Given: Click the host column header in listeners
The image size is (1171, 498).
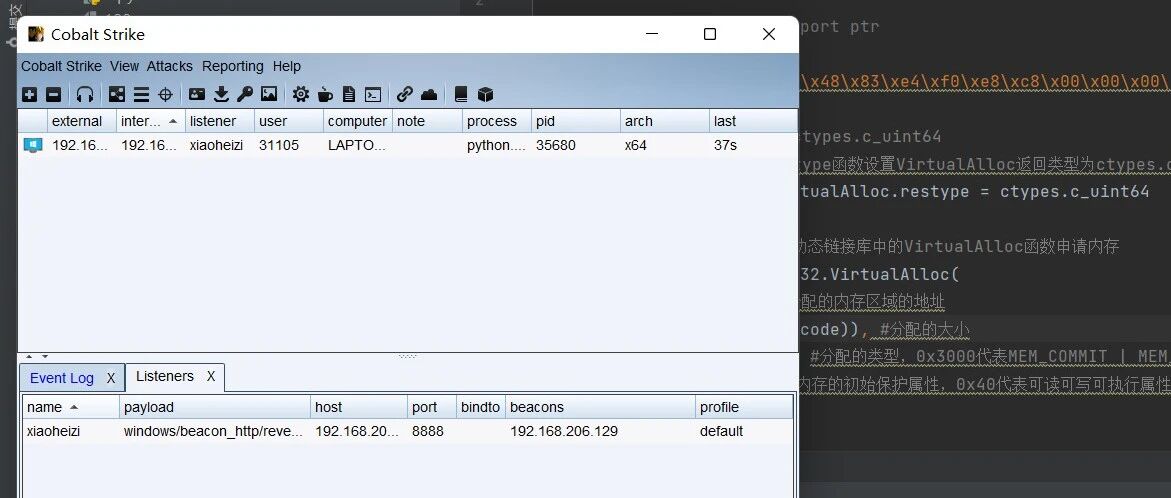Looking at the screenshot, I should tap(358, 408).
